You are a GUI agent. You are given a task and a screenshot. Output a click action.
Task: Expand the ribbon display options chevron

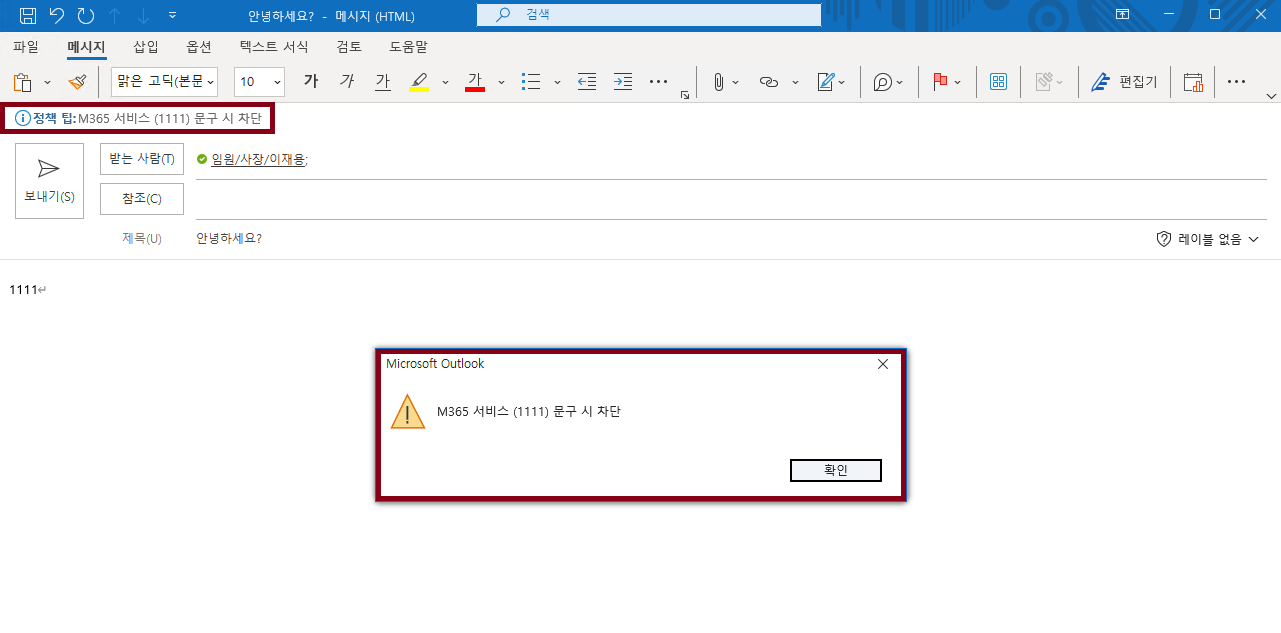[x=1271, y=96]
